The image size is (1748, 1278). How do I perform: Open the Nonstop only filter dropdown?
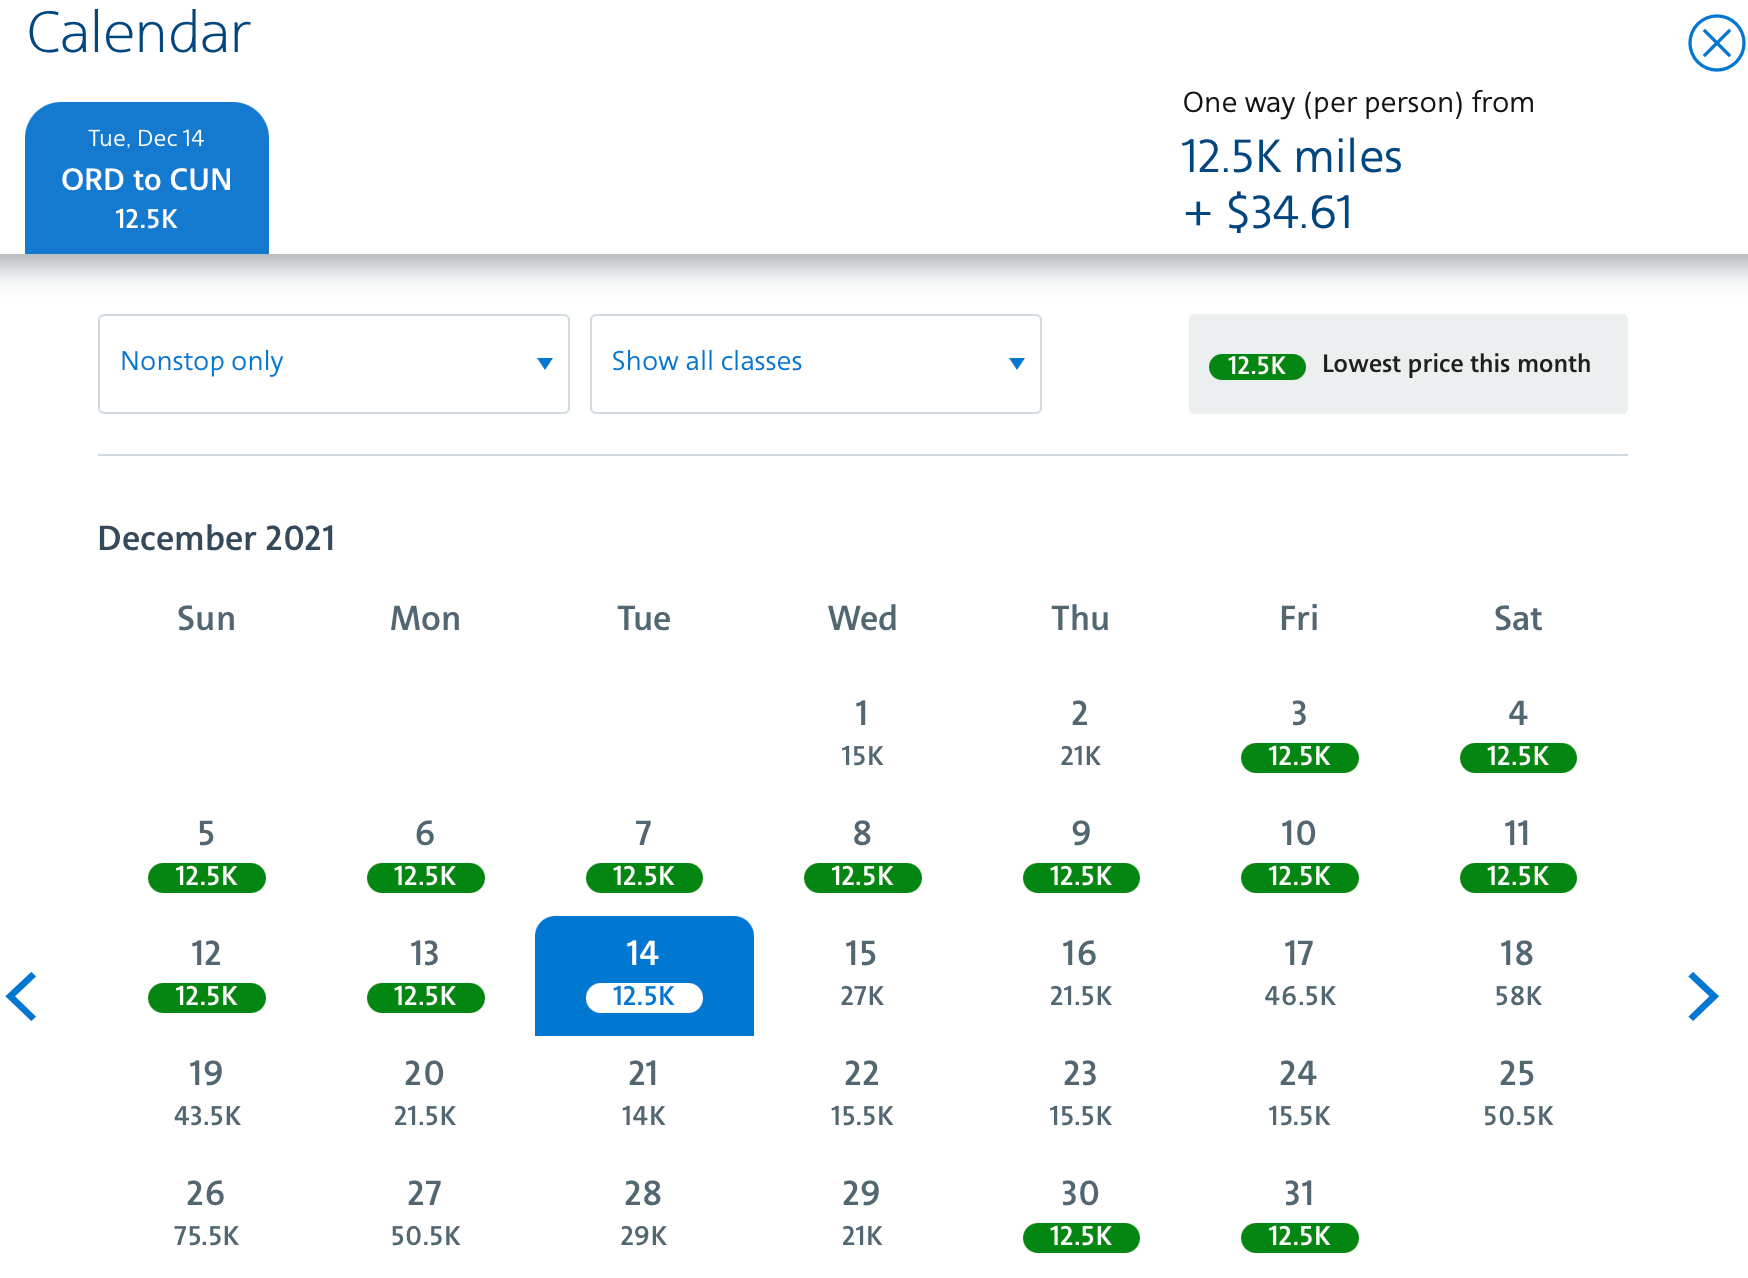click(x=333, y=363)
